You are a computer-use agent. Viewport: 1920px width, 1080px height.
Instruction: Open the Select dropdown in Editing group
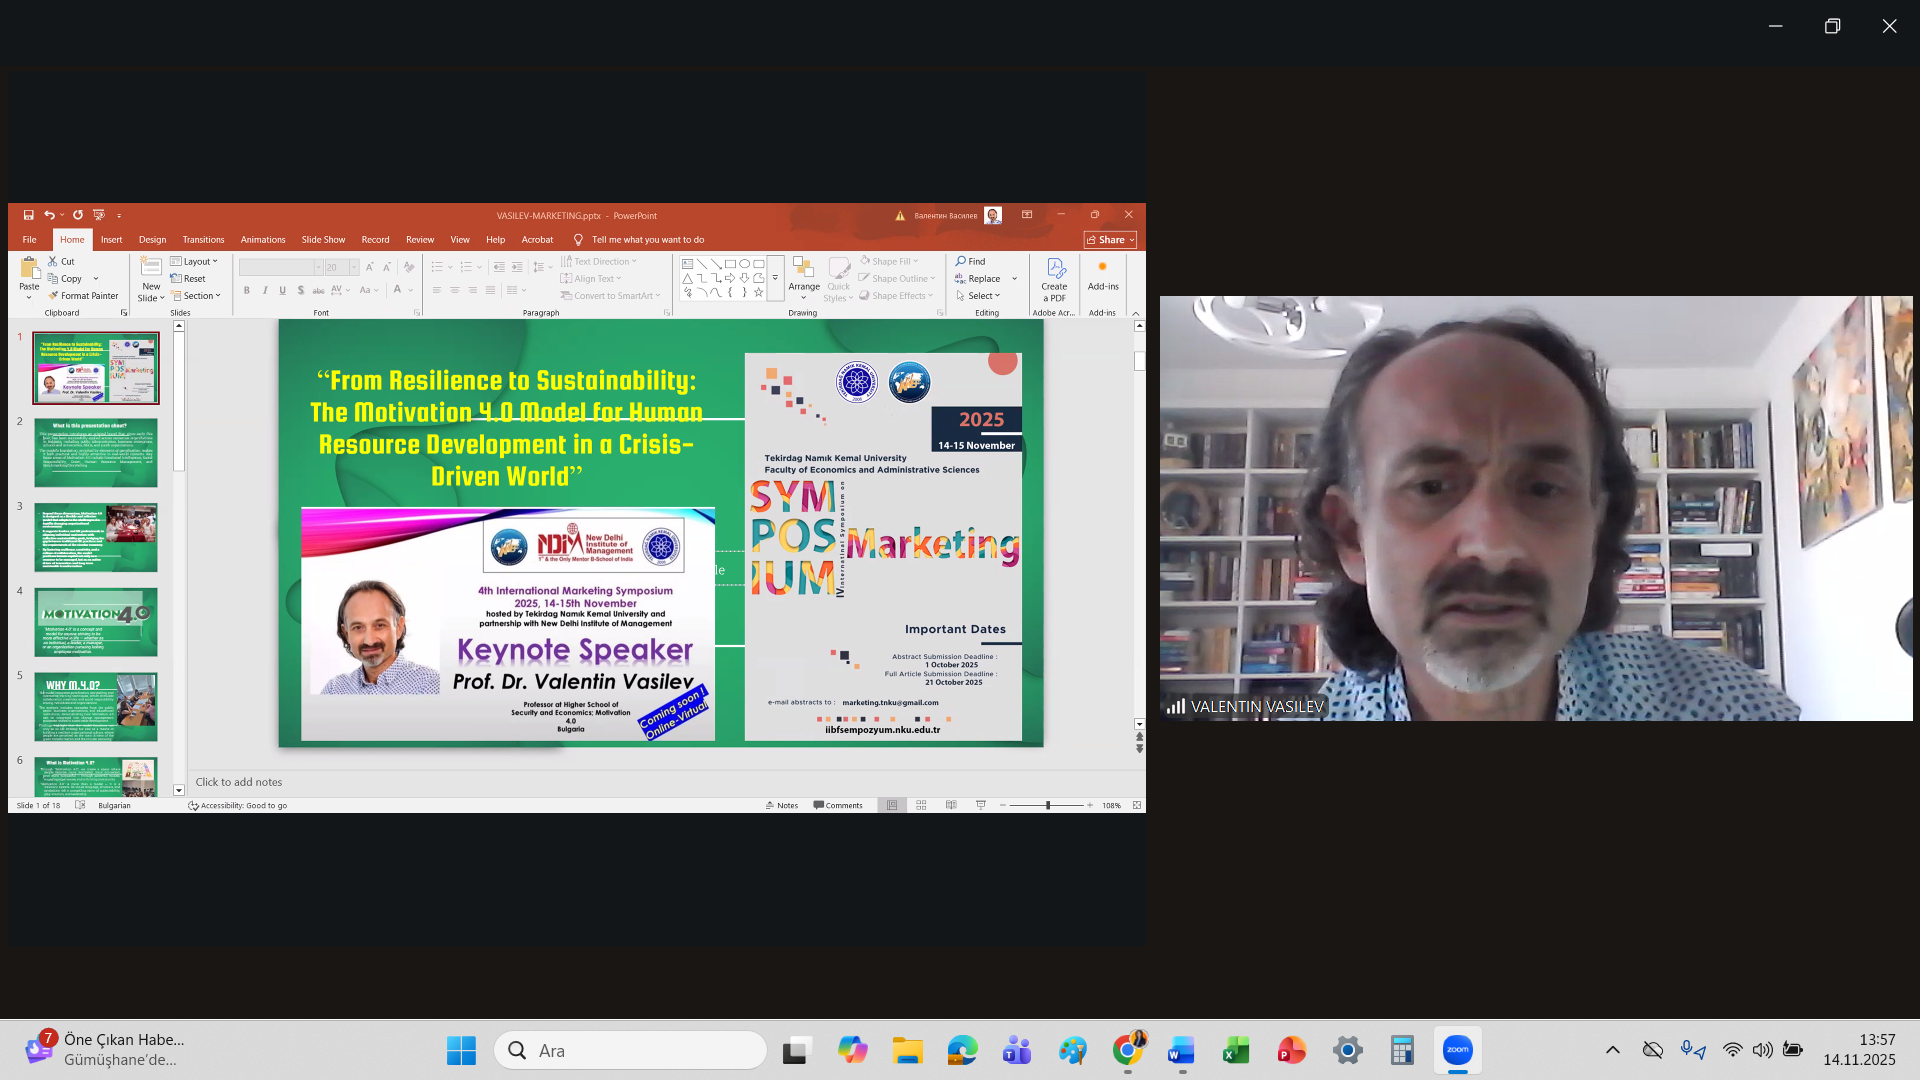point(979,296)
